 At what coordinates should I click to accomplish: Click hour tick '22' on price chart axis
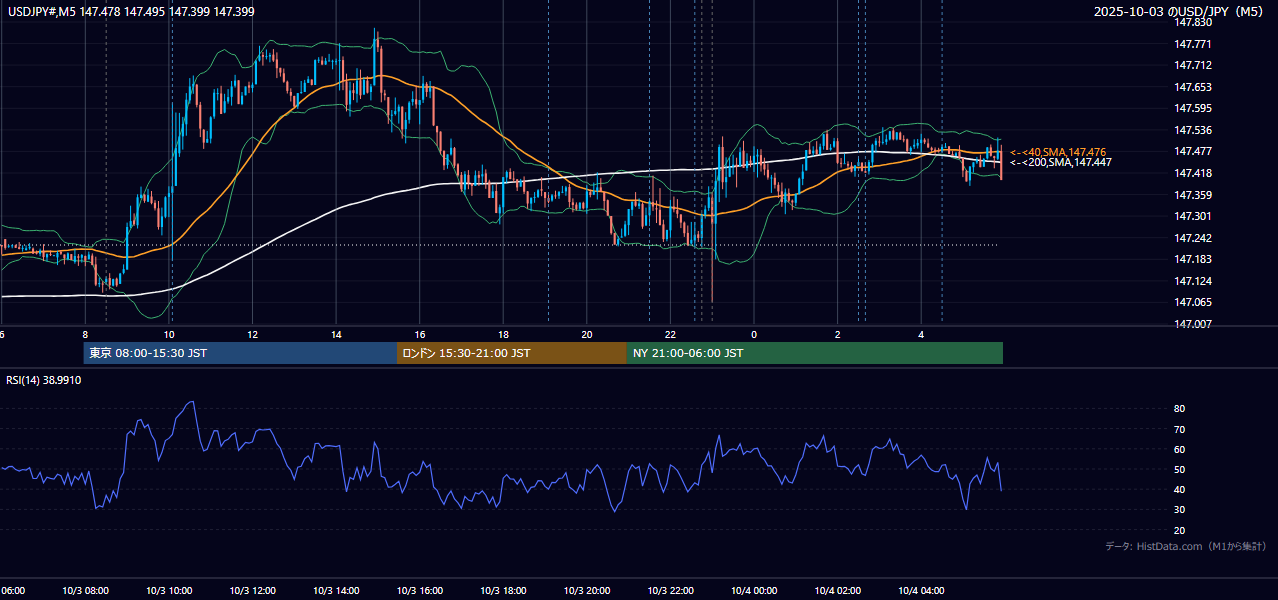click(670, 334)
